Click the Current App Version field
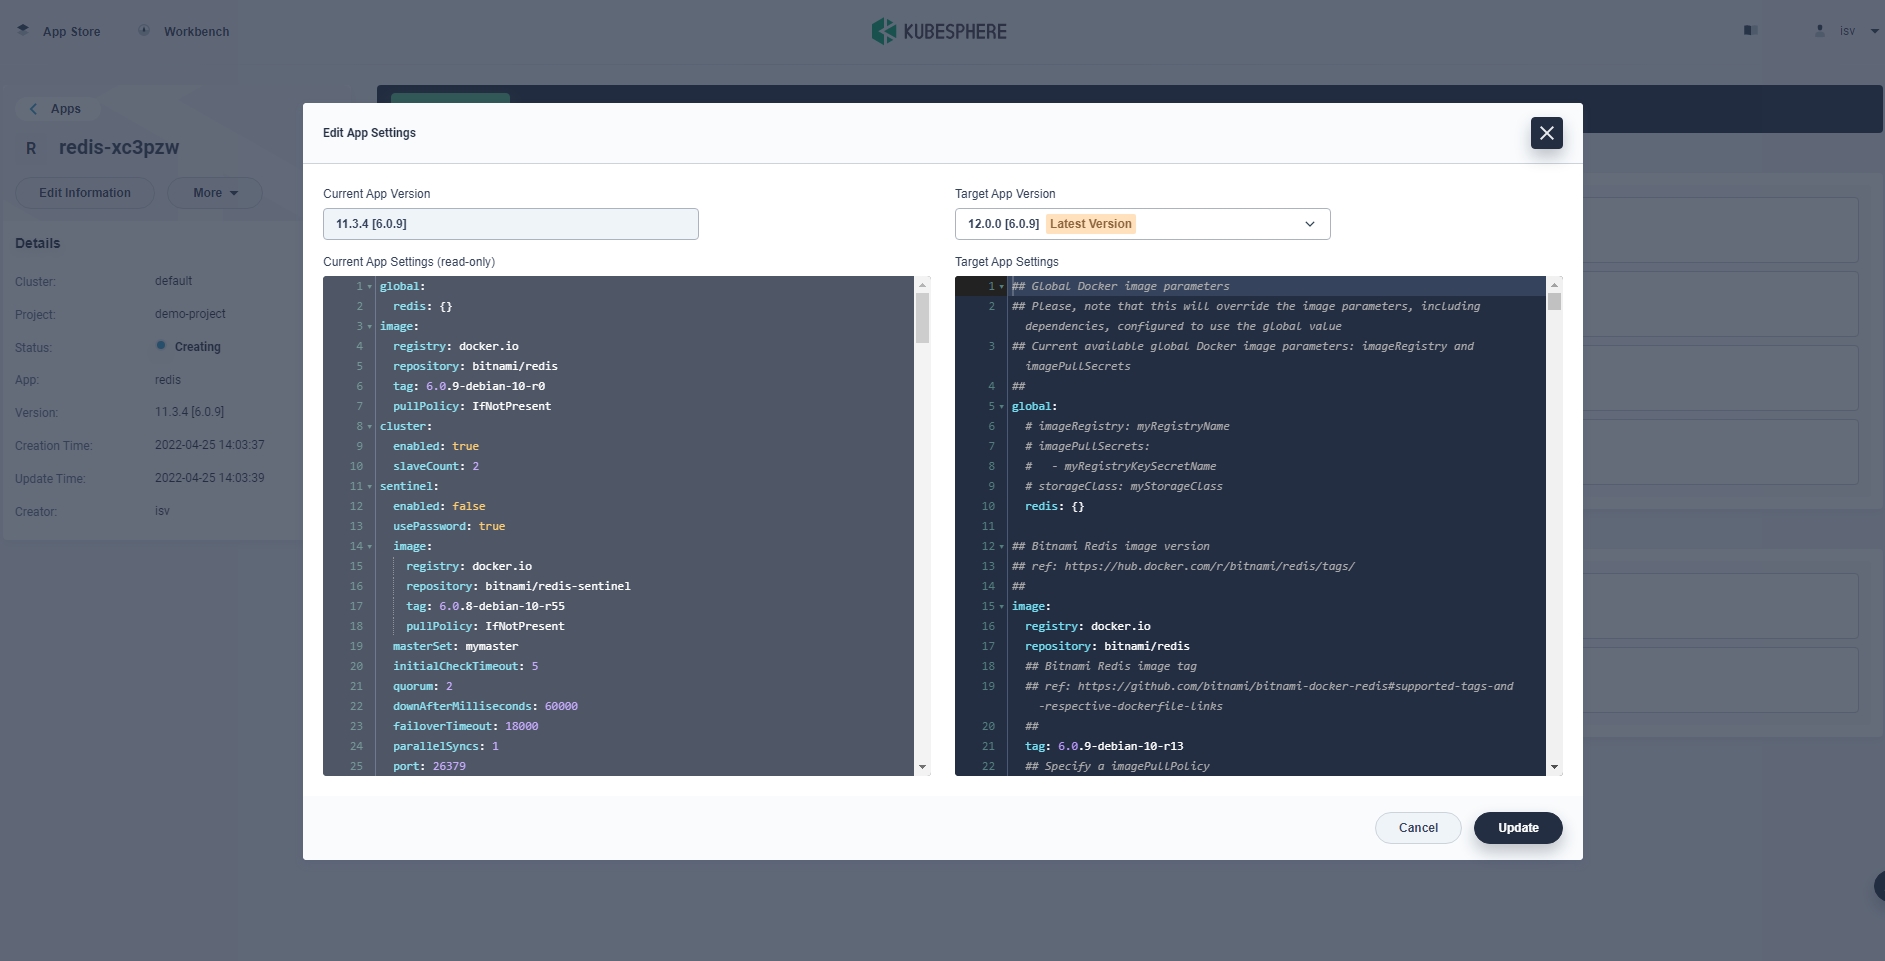This screenshot has height=961, width=1885. click(510, 224)
